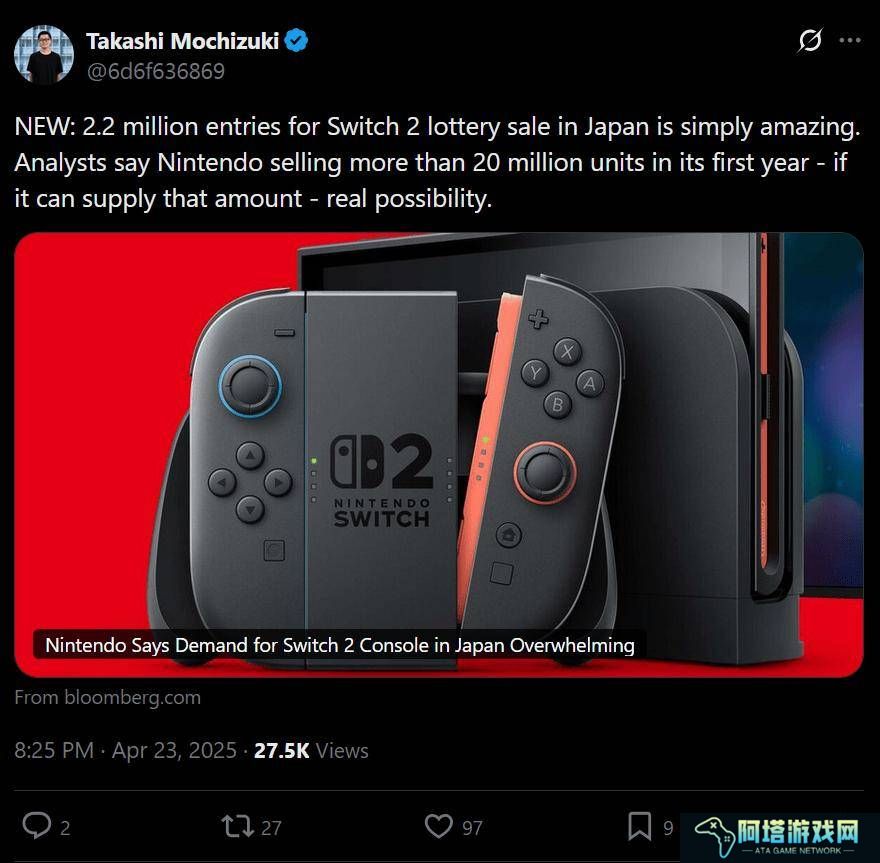Toggle the heart like icon
The image size is (880, 863).
click(x=438, y=826)
